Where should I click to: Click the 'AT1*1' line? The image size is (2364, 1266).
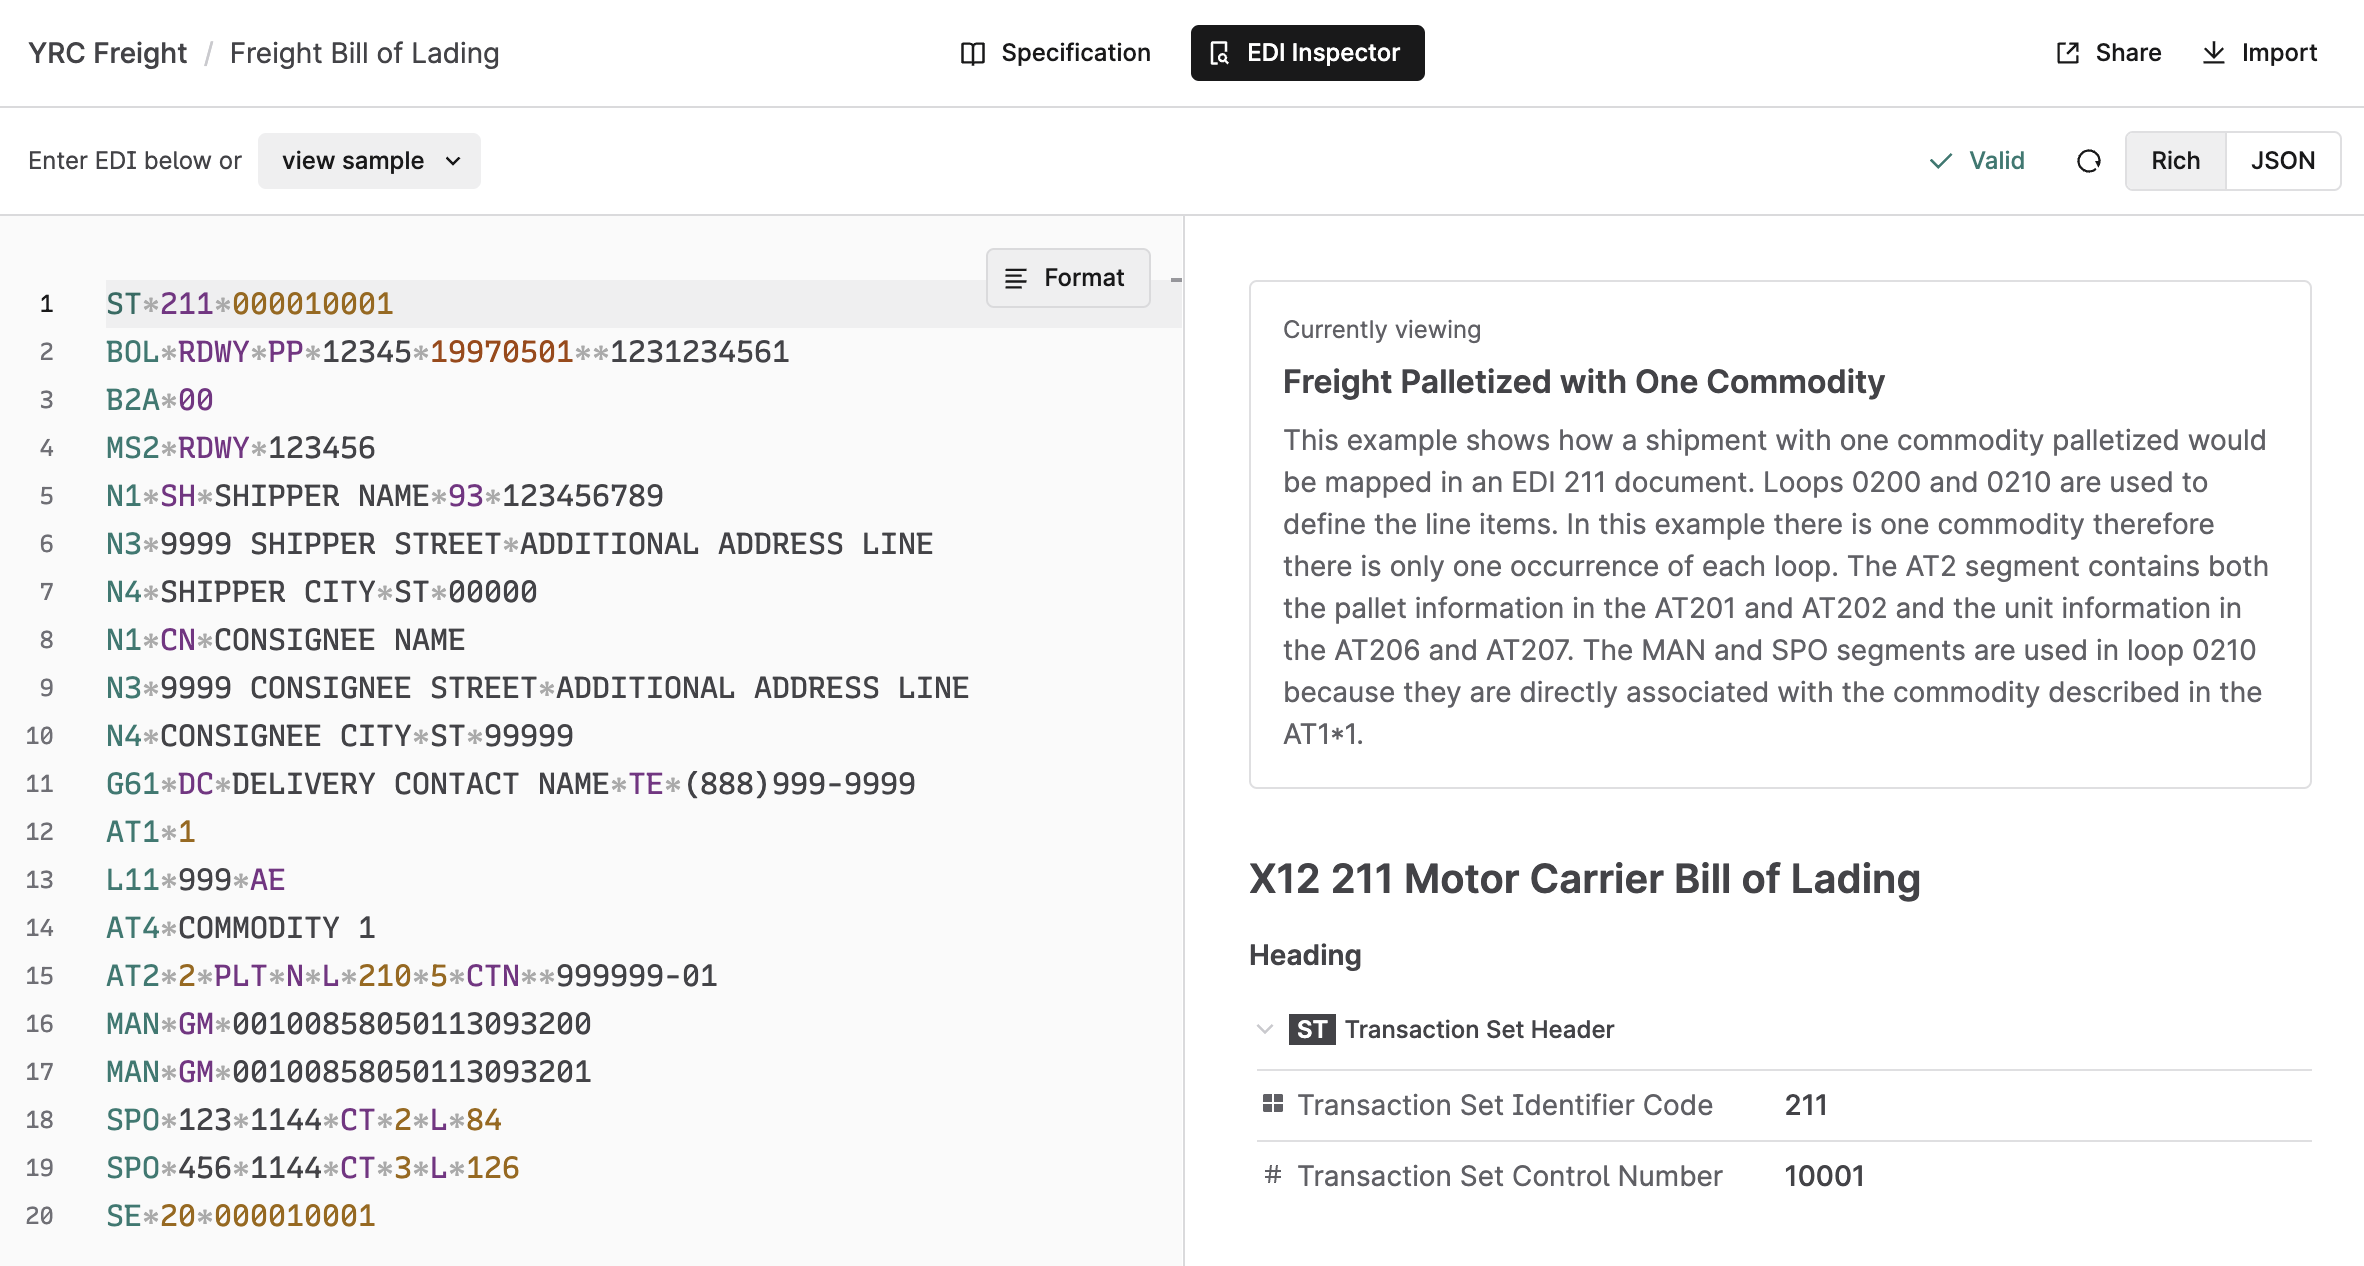coord(151,832)
